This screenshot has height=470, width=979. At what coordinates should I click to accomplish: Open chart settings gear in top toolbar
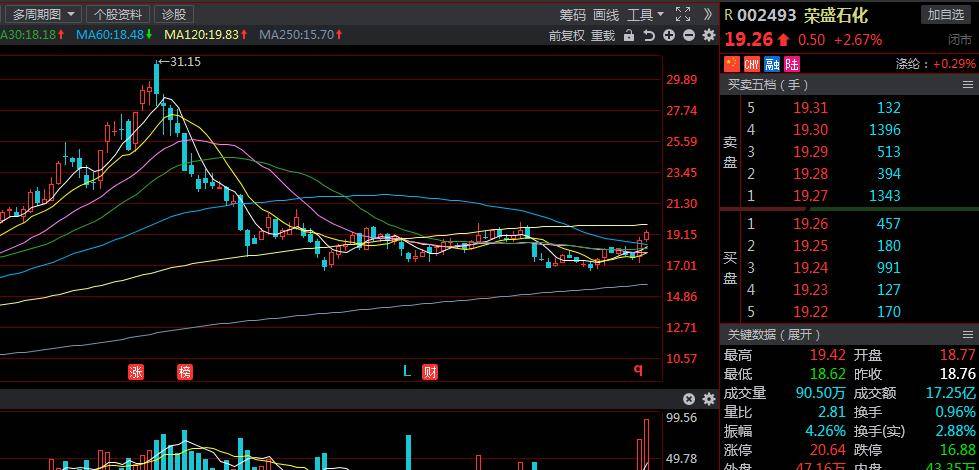click(709, 35)
